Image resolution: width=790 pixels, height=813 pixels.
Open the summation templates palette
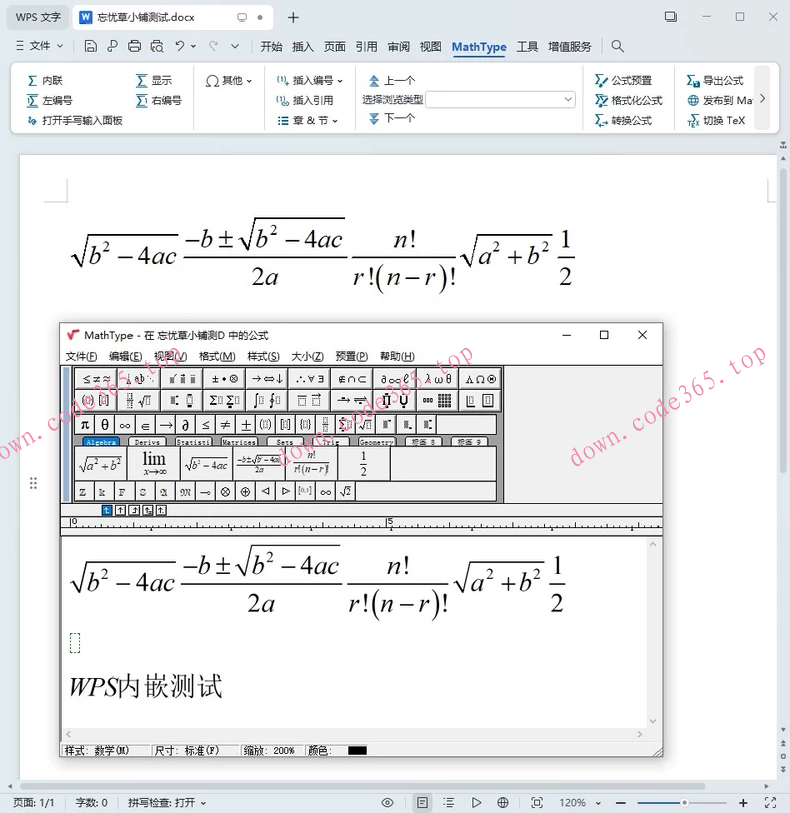(224, 400)
